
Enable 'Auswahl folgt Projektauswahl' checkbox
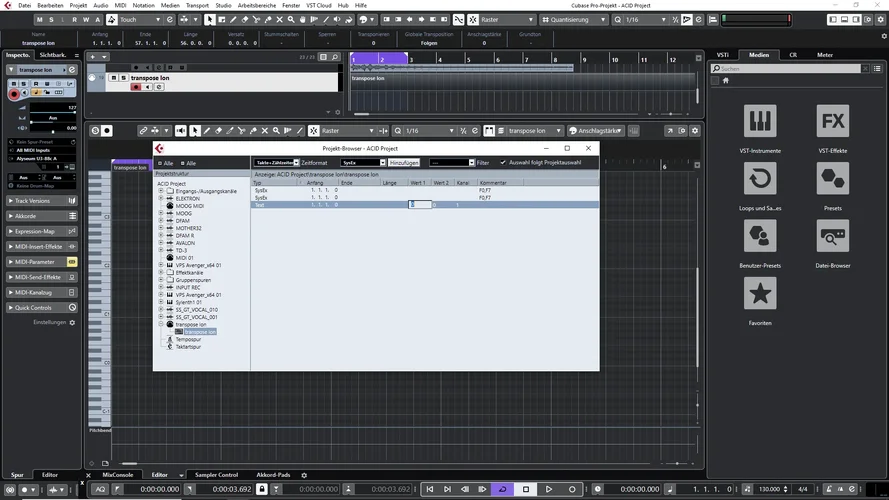click(x=503, y=162)
